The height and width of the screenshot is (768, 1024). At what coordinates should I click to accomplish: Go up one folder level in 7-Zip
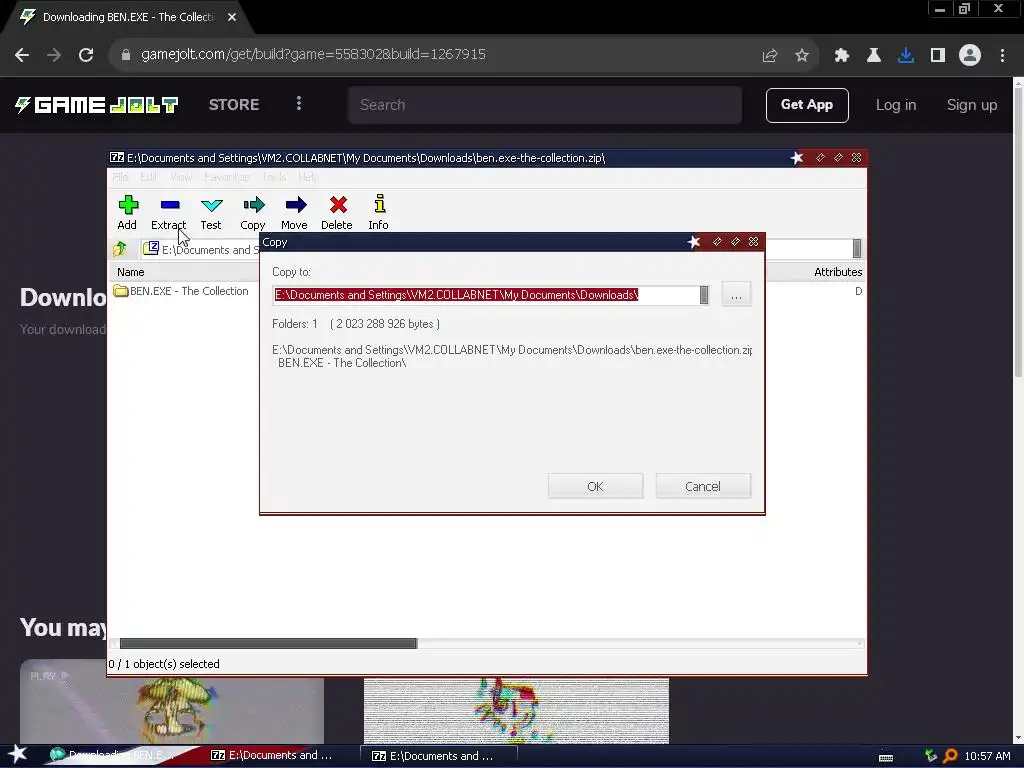(120, 249)
